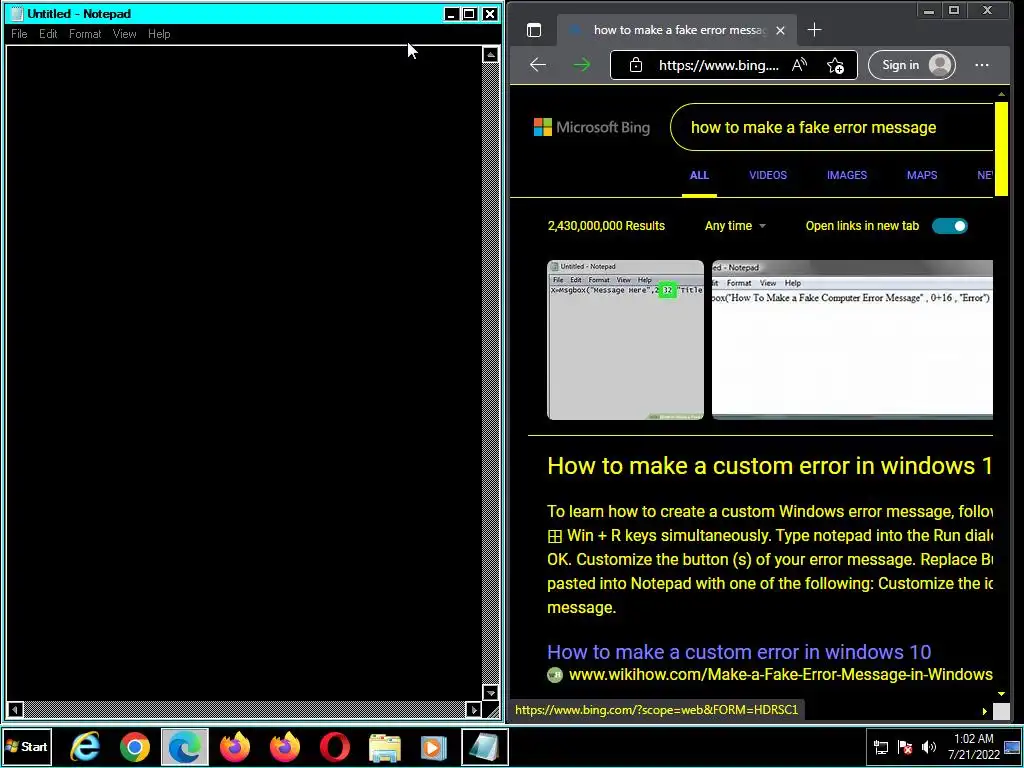Open Notepad Help menu

pyautogui.click(x=159, y=34)
